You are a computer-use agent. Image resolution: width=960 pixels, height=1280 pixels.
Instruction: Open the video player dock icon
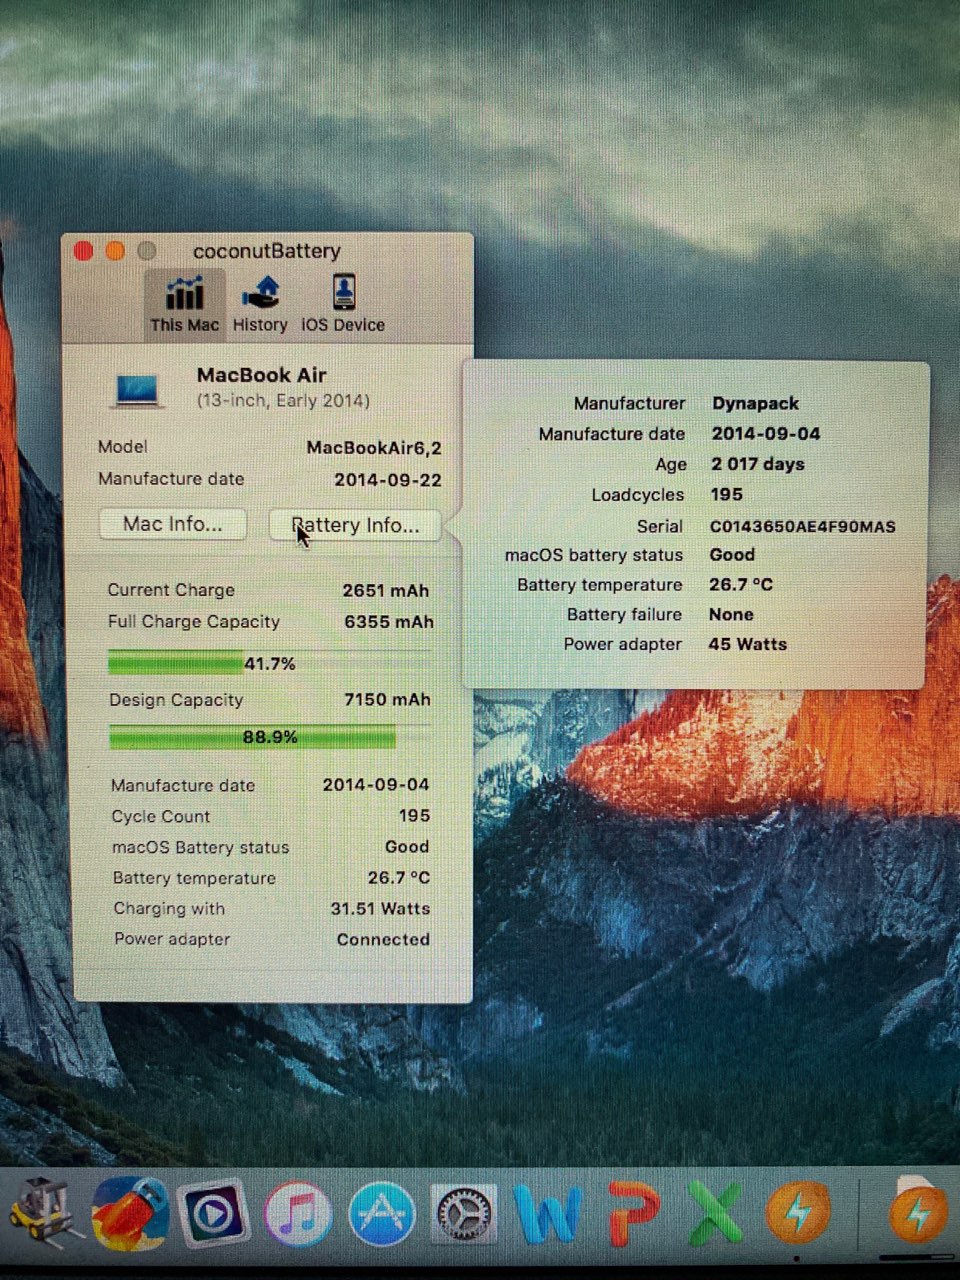coord(214,1214)
